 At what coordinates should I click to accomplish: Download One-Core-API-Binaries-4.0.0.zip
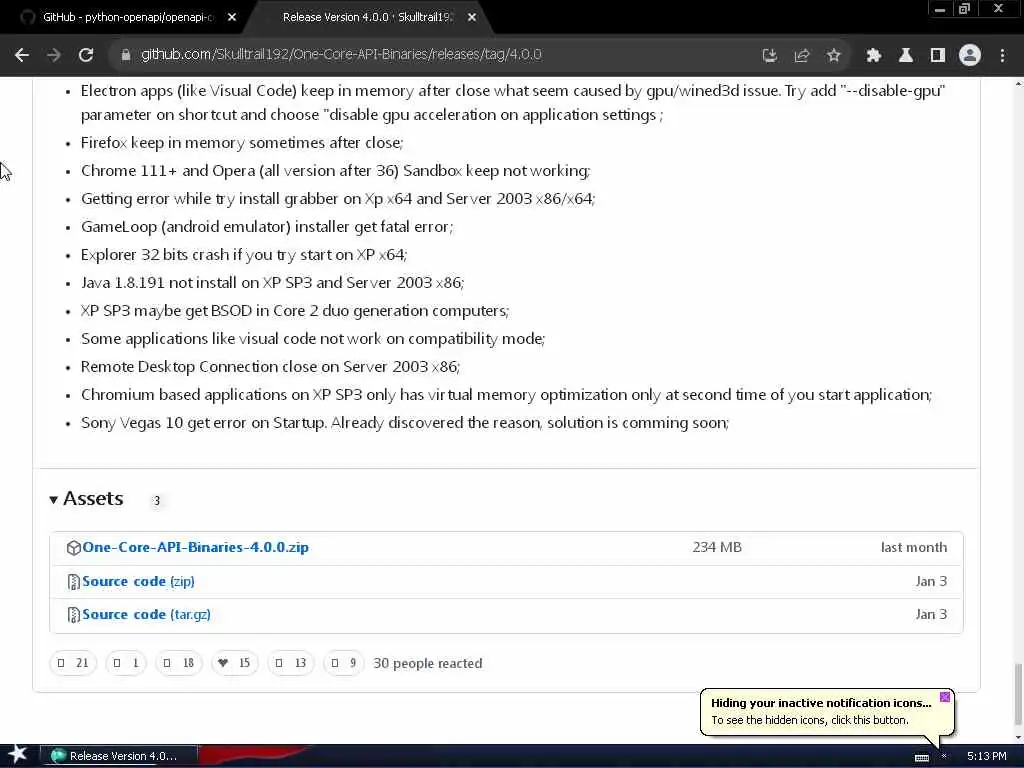coord(195,547)
